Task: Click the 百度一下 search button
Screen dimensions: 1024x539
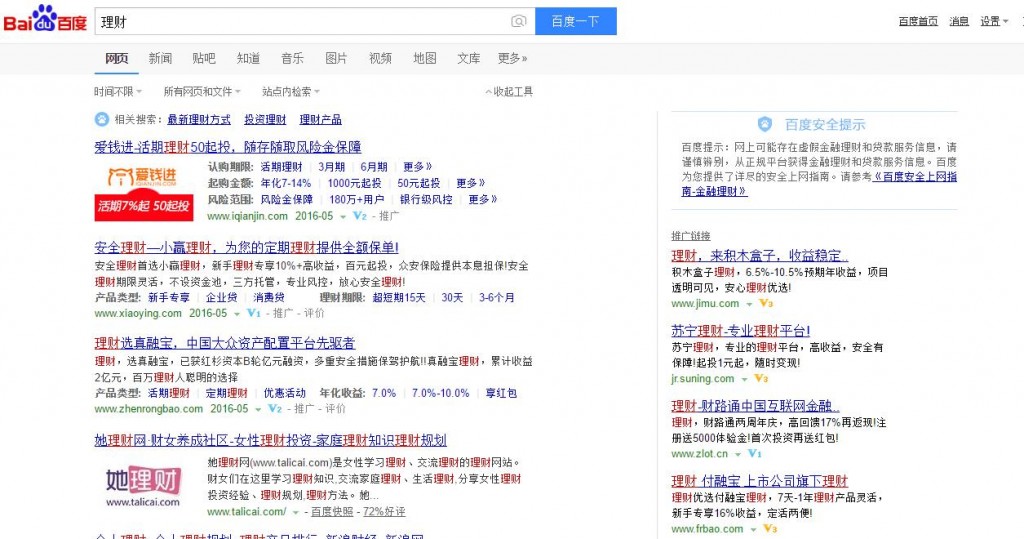Action: 575,22
